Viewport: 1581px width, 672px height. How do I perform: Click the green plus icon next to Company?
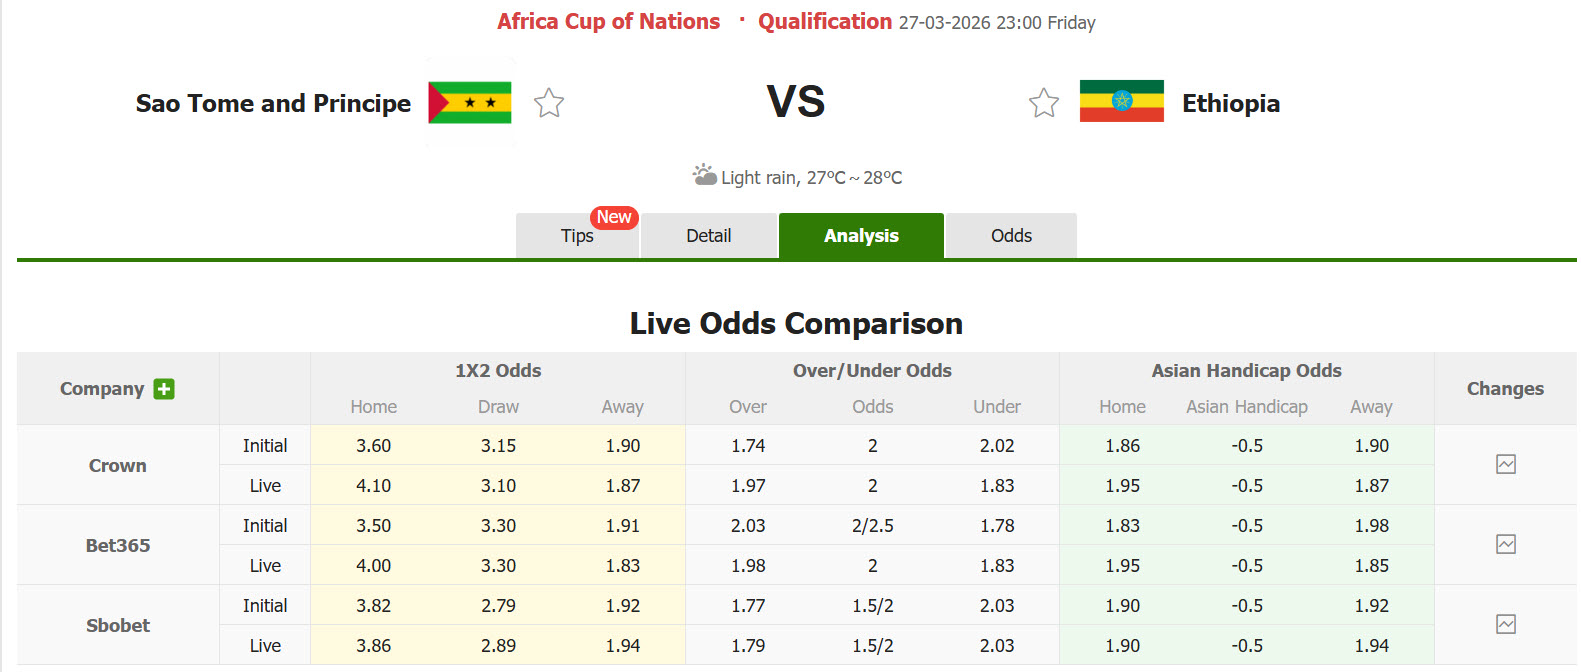click(165, 388)
